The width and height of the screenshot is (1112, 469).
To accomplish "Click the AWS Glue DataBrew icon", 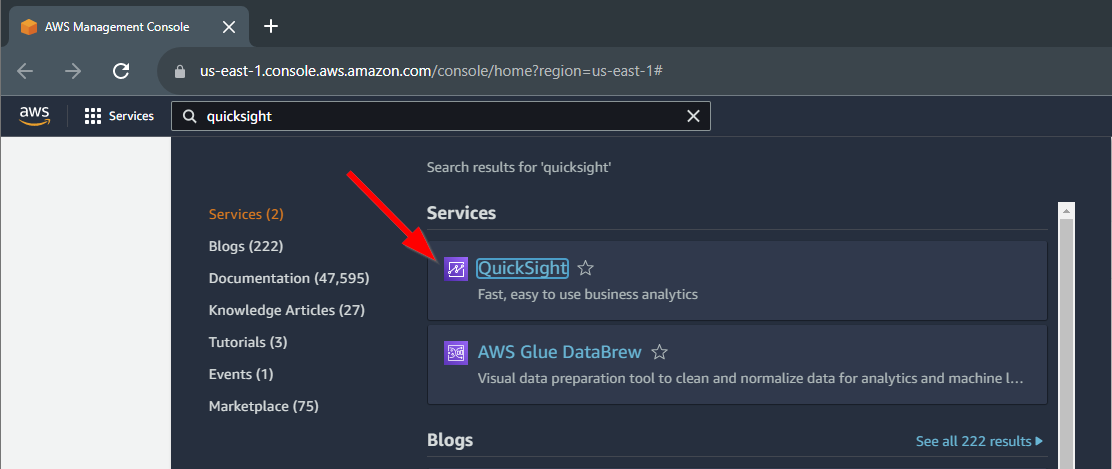I will tap(456, 353).
